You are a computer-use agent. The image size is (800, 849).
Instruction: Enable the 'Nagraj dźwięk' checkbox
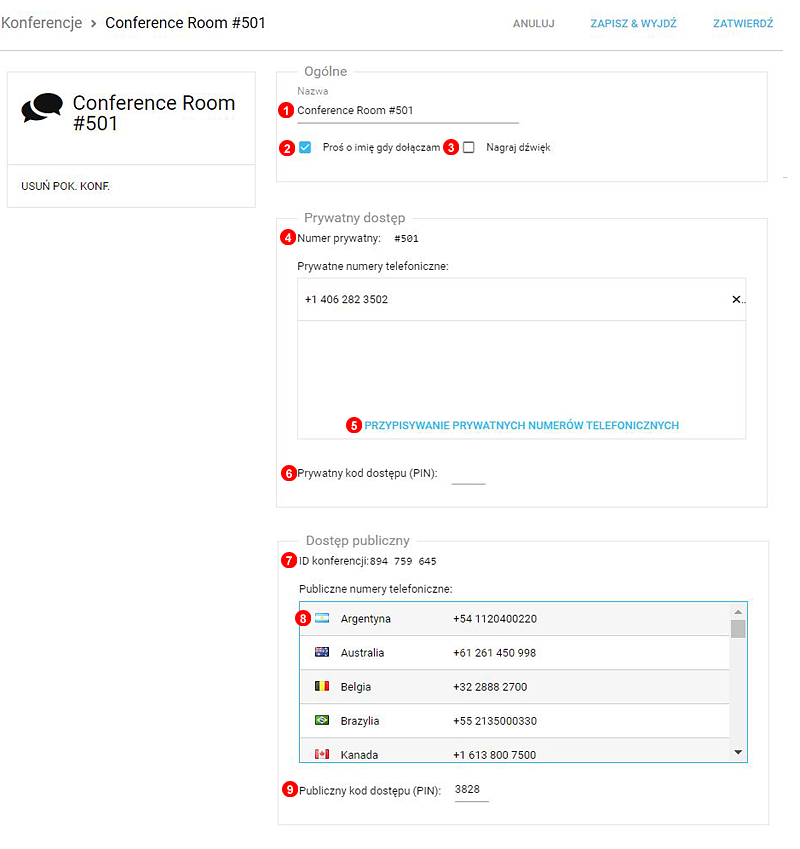coord(468,147)
